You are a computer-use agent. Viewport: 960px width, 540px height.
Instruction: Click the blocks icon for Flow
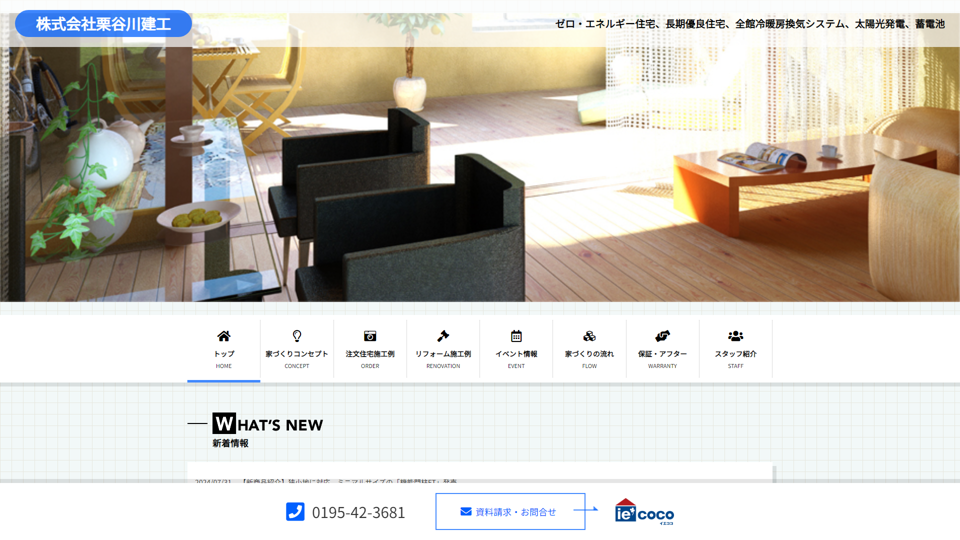tap(589, 336)
